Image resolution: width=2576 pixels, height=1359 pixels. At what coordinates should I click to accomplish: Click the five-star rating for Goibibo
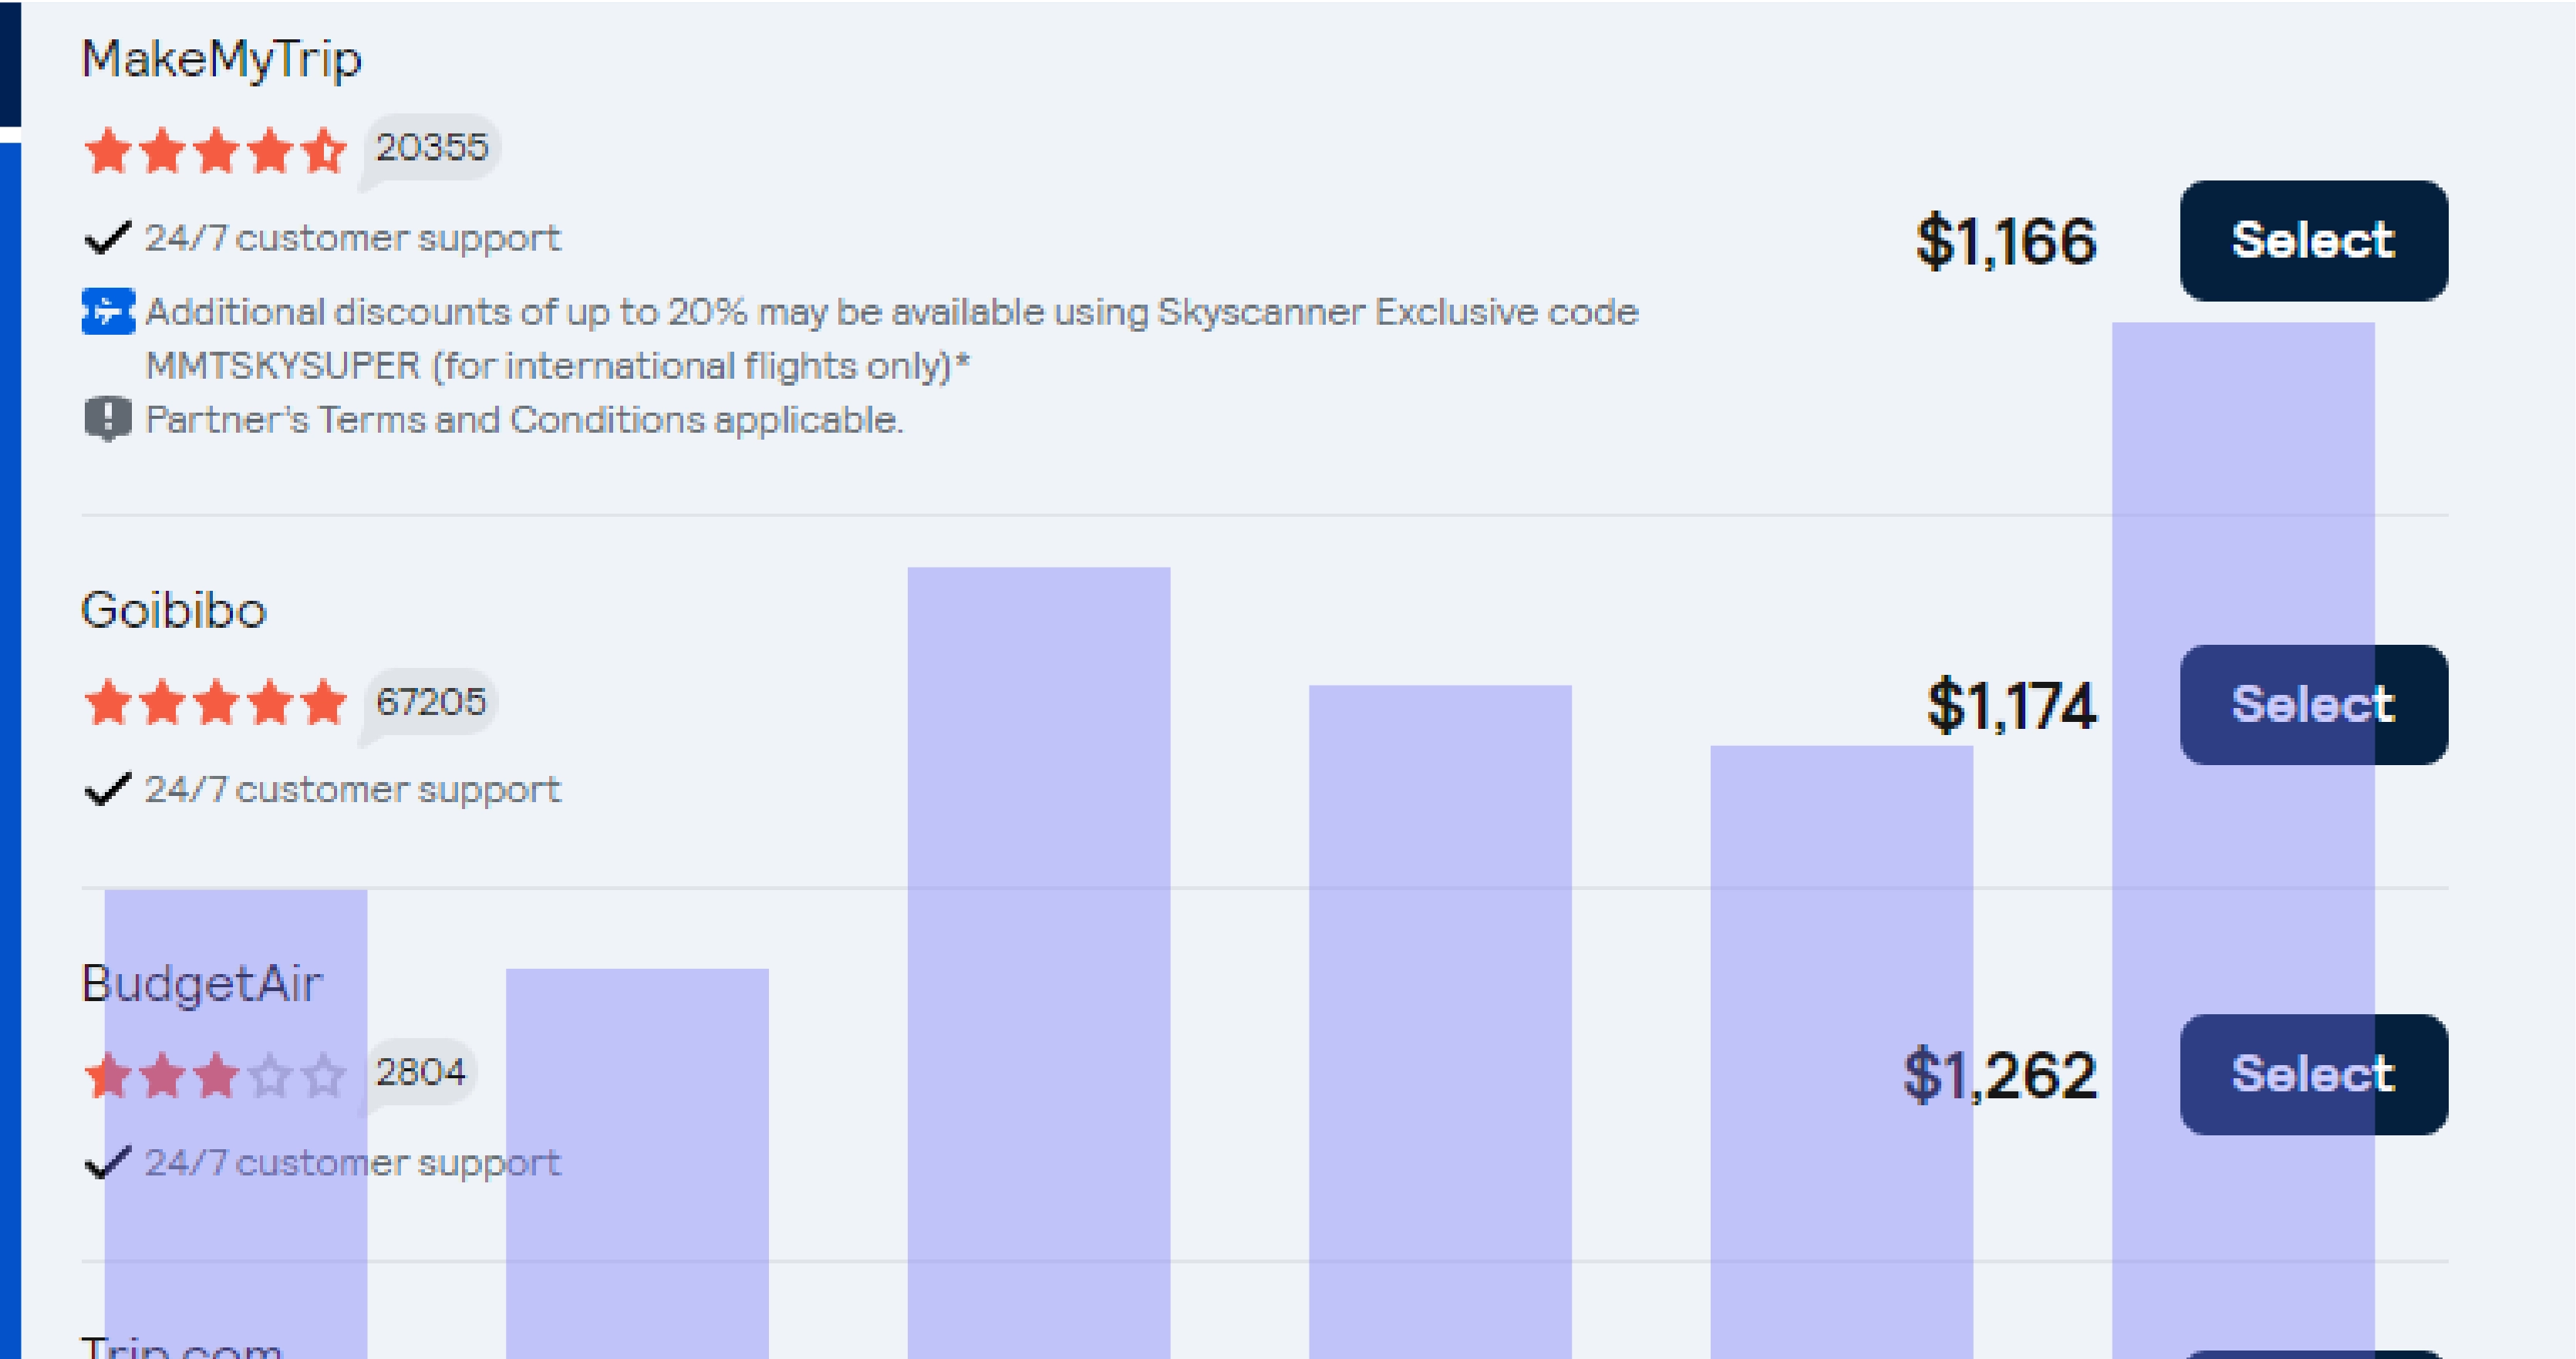(215, 702)
